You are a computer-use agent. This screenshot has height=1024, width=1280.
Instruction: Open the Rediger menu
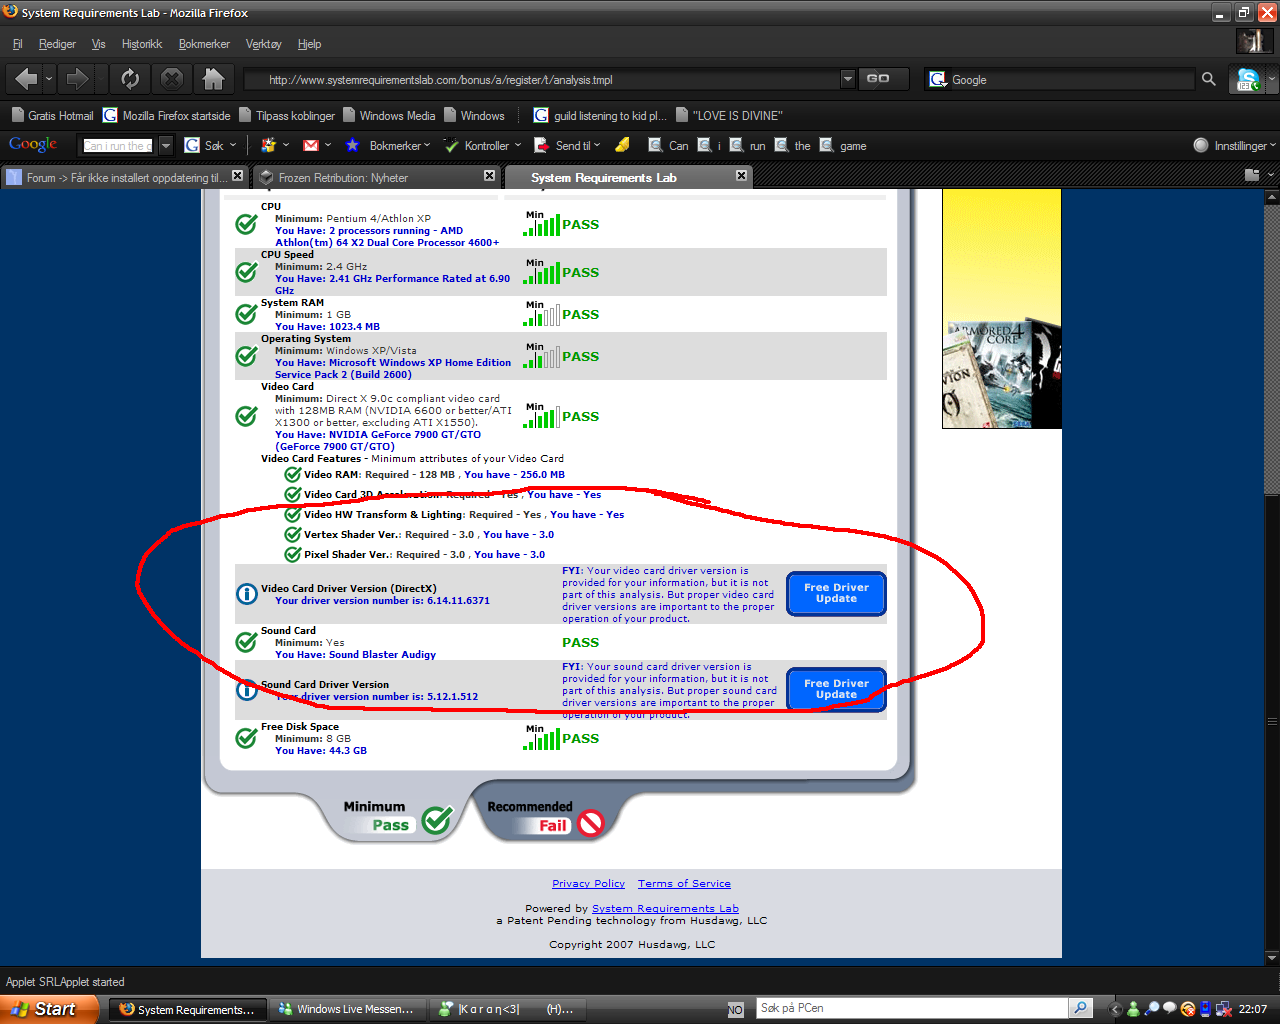(x=57, y=44)
